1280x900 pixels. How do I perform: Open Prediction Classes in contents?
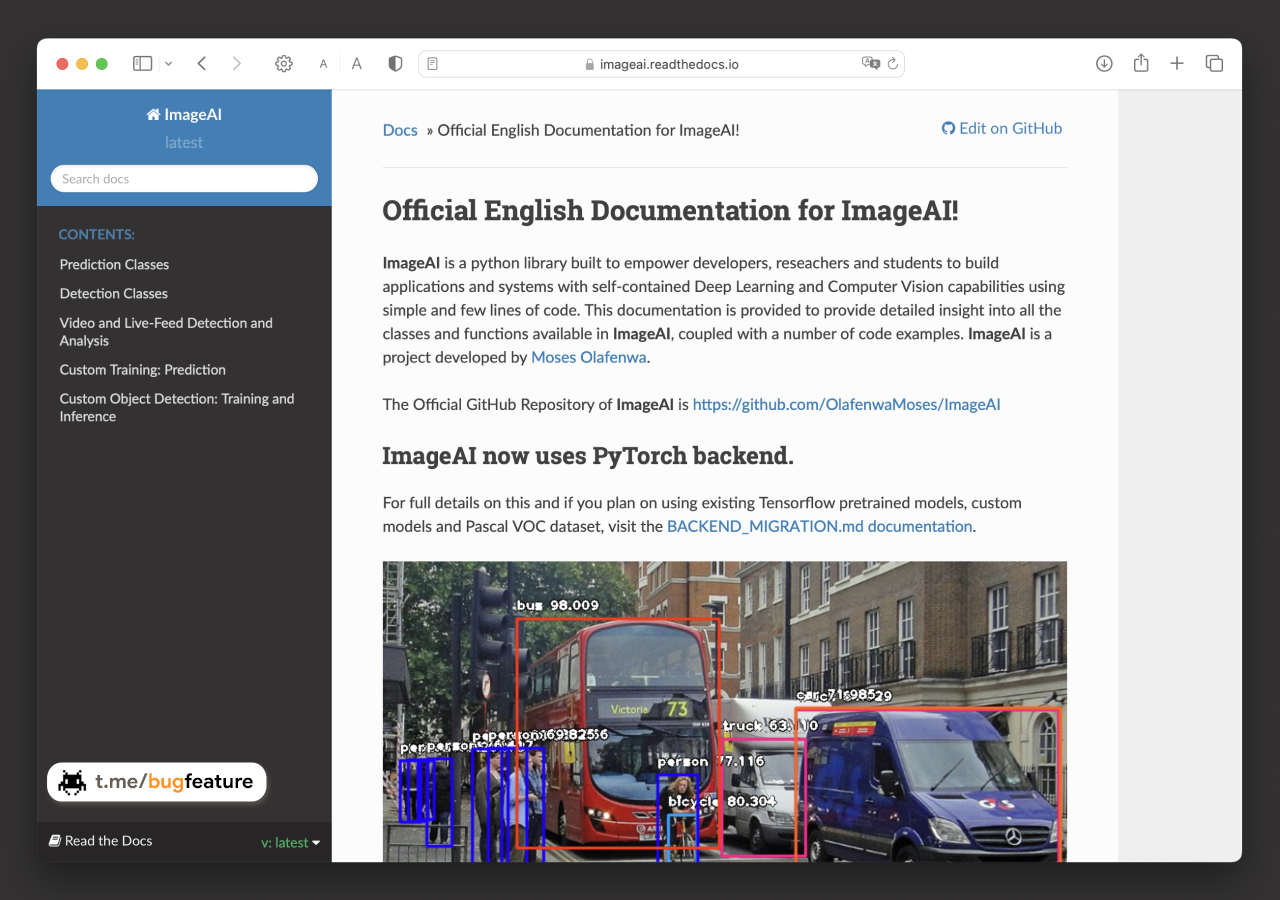(x=114, y=264)
